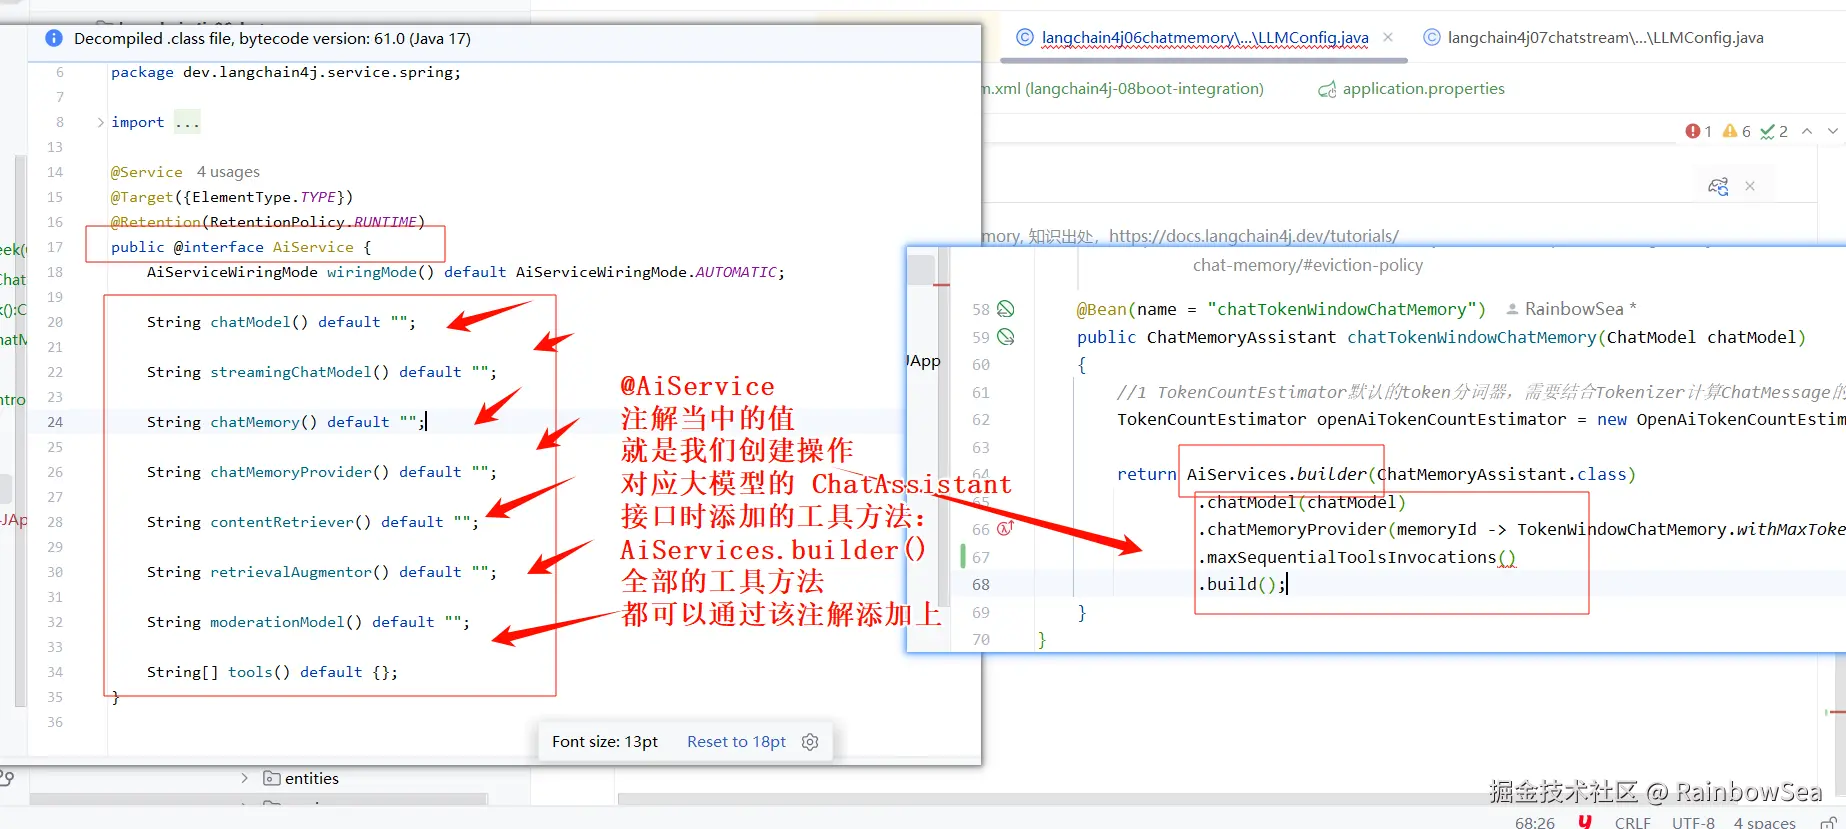Expand the entities folder in project tree
Image resolution: width=1846 pixels, height=829 pixels.
tap(245, 778)
